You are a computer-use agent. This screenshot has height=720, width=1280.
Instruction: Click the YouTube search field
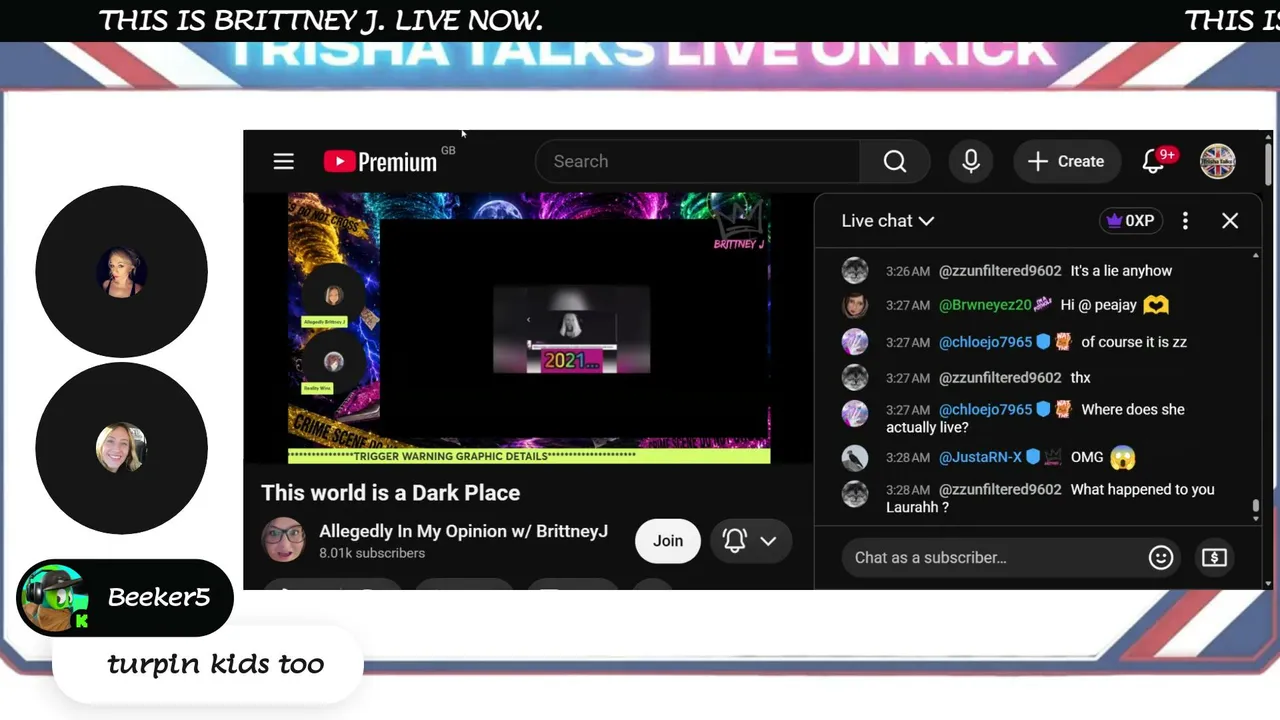point(698,161)
